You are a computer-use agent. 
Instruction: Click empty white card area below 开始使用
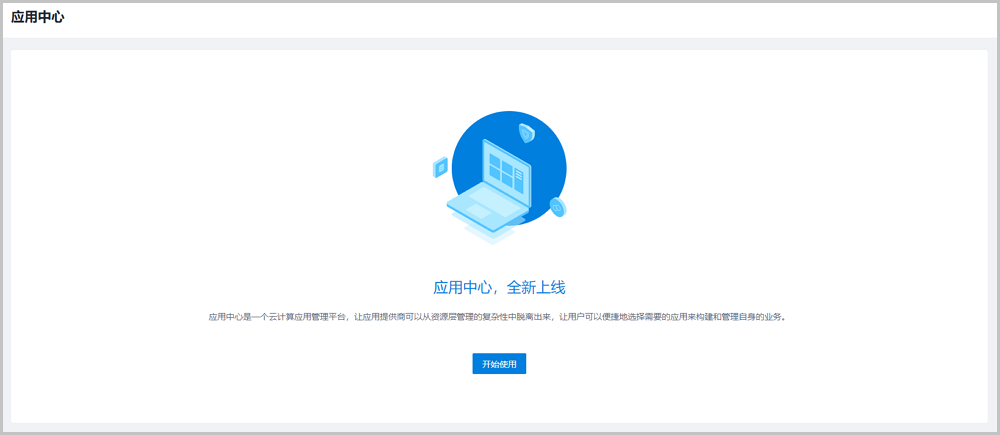point(499,400)
